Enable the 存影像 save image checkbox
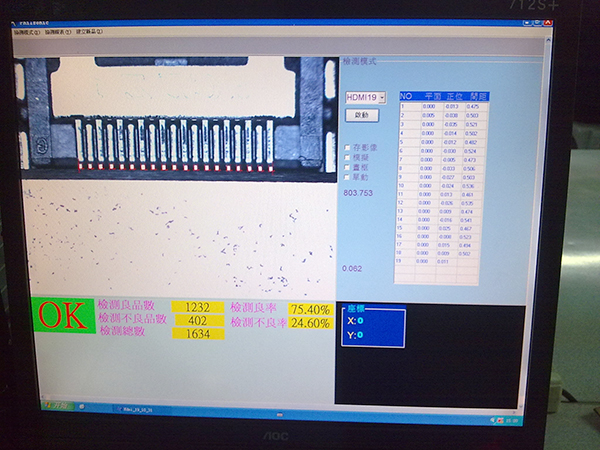600x450 pixels. point(347,147)
